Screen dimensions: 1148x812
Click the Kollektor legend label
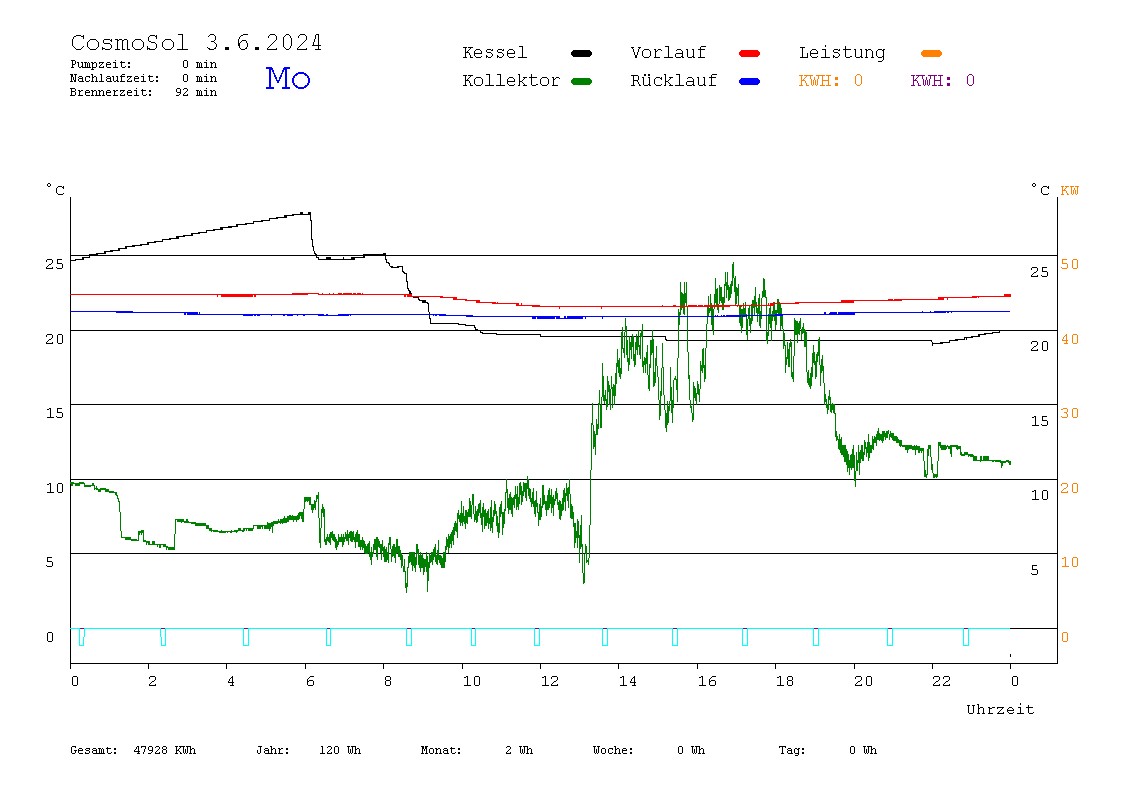[511, 81]
